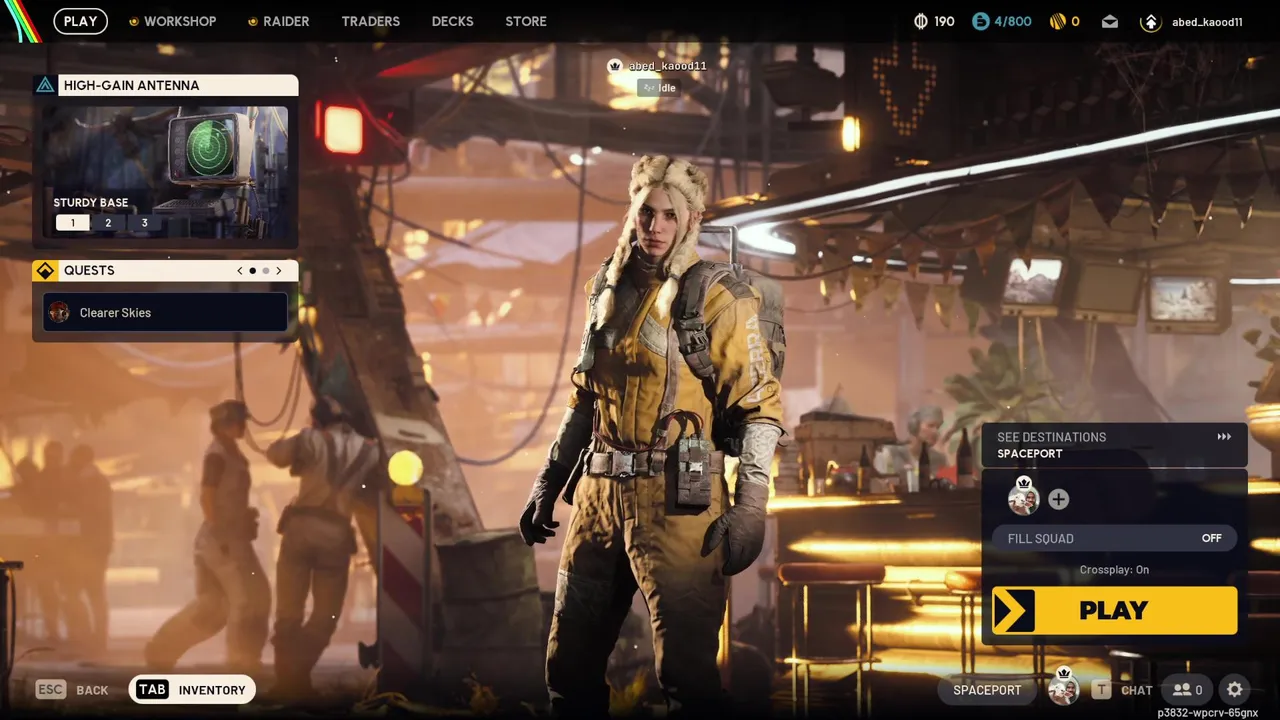The image size is (1280, 720).
Task: Open the Decks tab
Action: (x=452, y=21)
